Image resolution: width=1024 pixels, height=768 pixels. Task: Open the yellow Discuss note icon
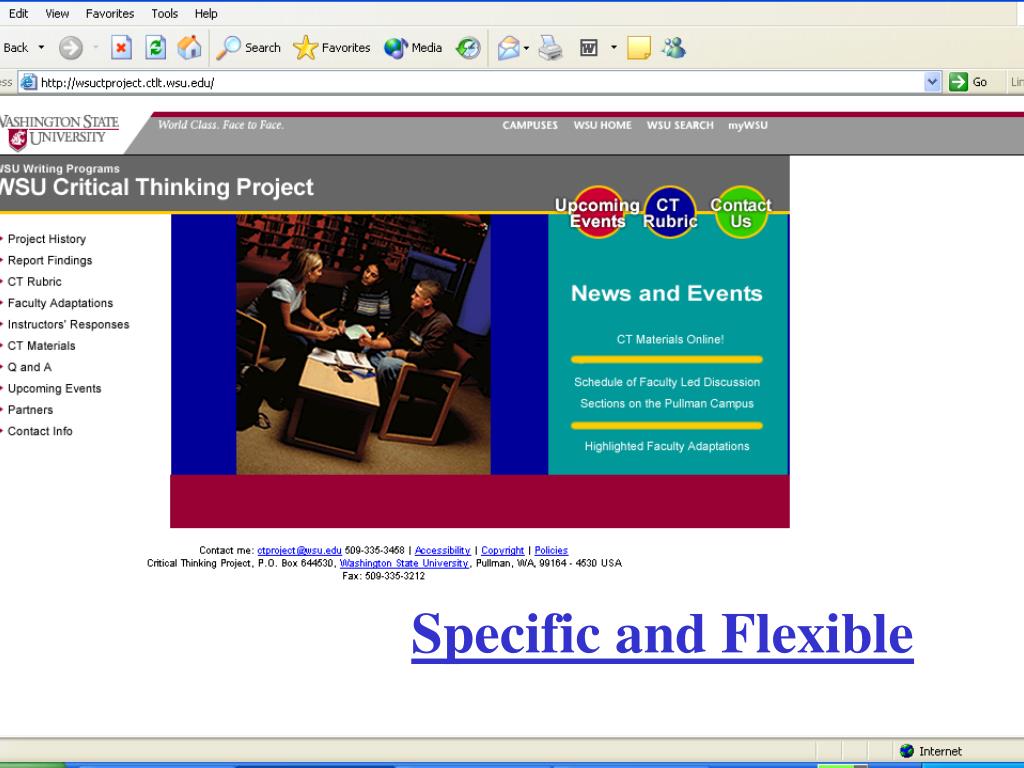[639, 48]
